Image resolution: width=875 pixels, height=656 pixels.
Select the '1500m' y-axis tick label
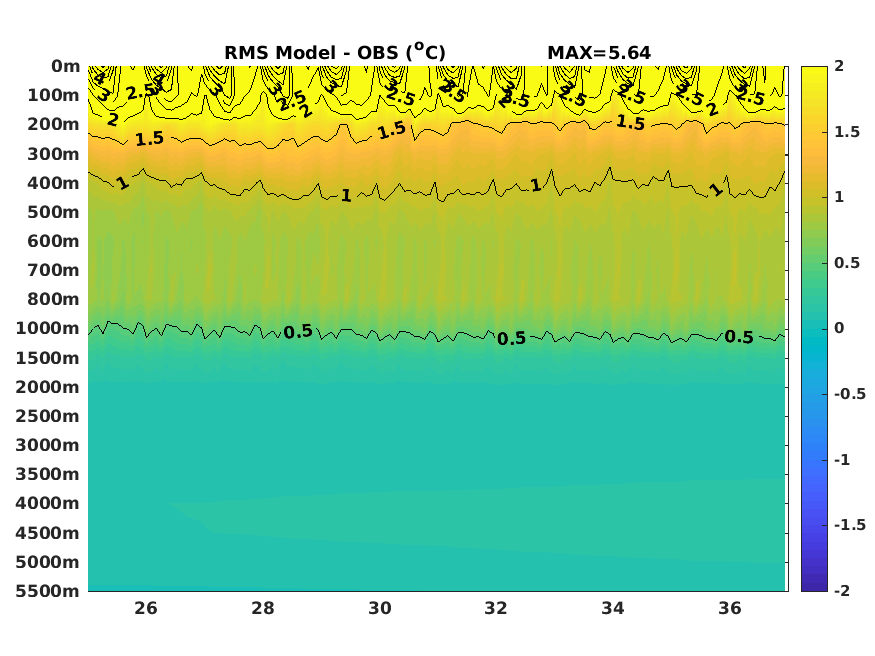point(48,358)
